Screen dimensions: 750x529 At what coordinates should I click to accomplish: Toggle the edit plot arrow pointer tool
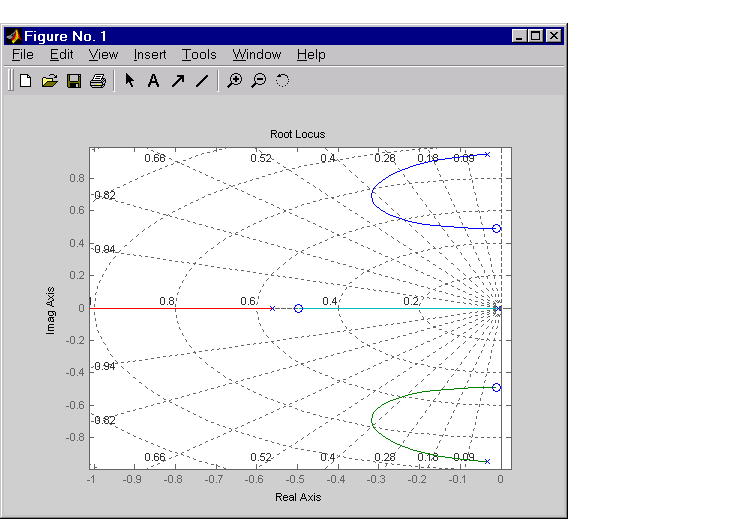point(130,81)
